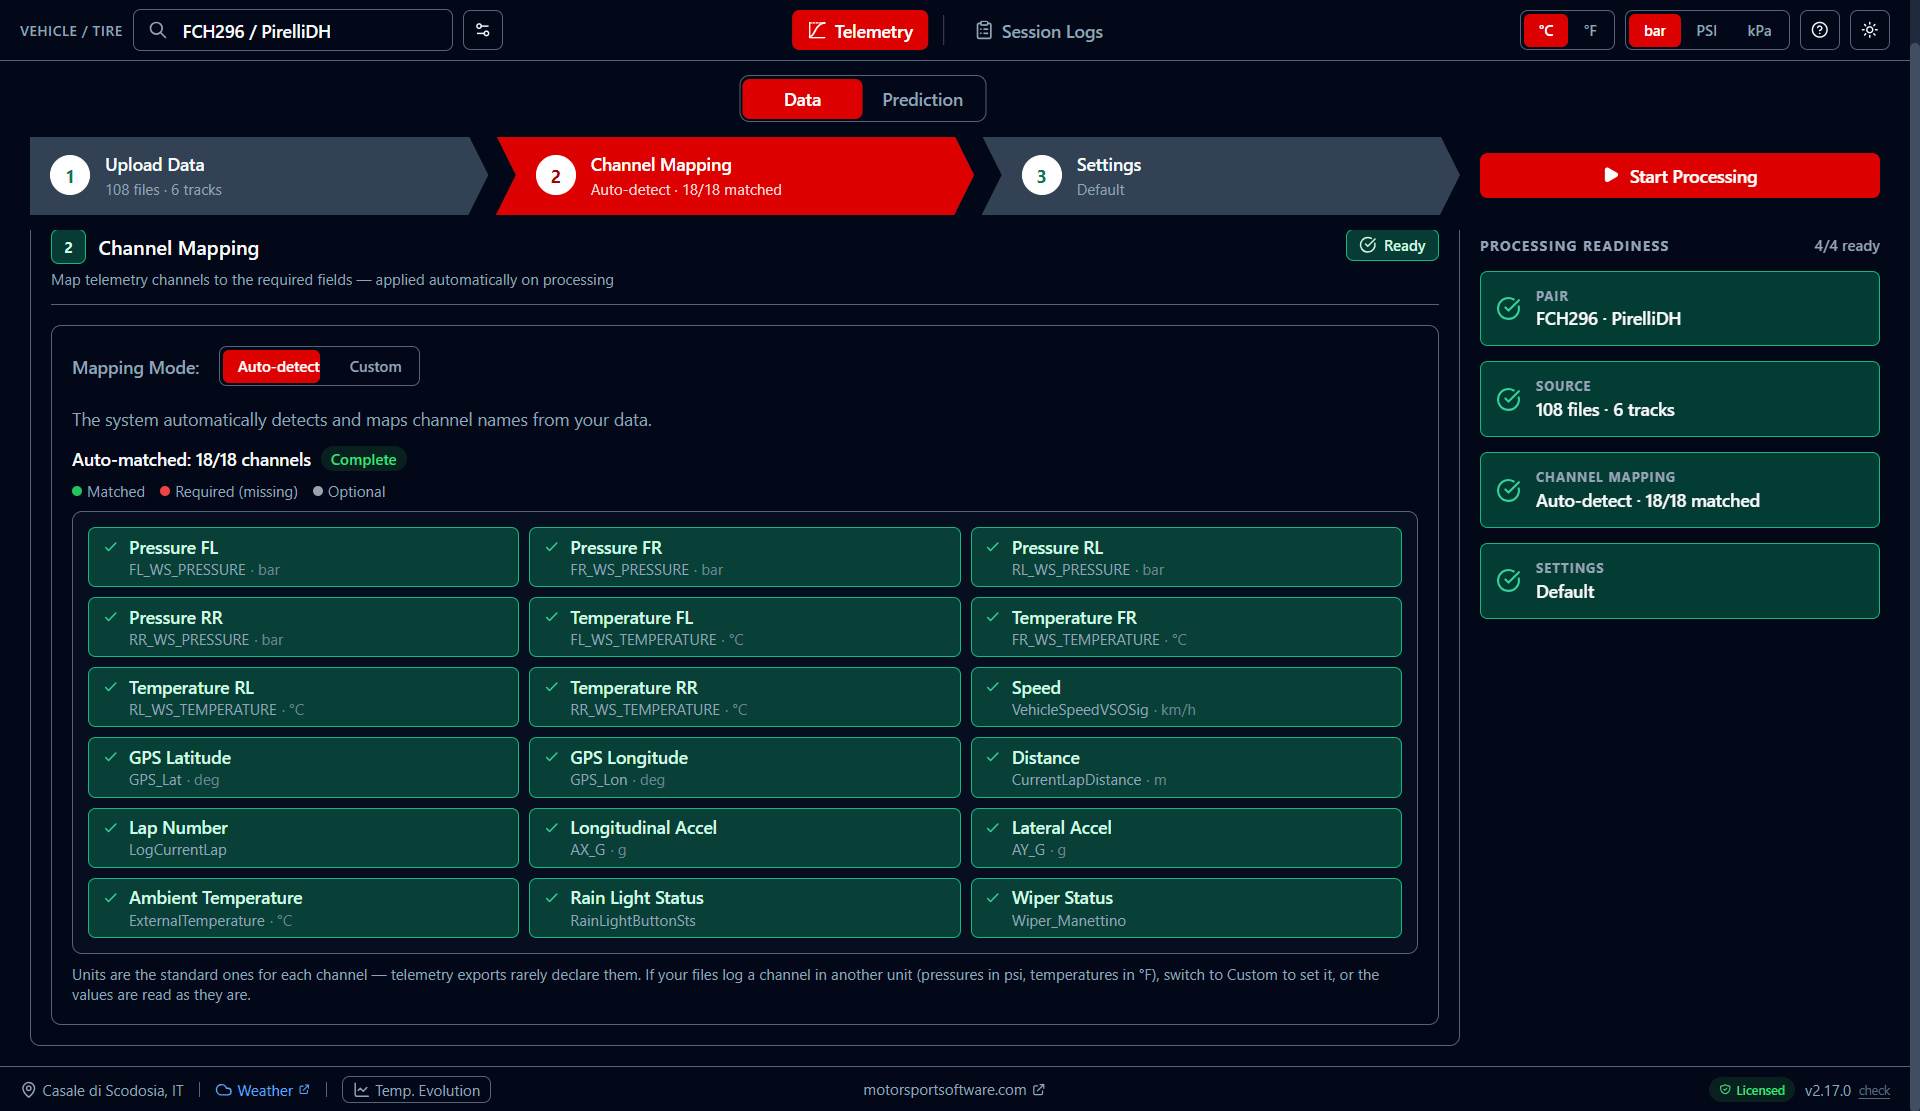Image resolution: width=1920 pixels, height=1111 pixels.
Task: Select kPa as the pressure unit
Action: click(x=1759, y=30)
